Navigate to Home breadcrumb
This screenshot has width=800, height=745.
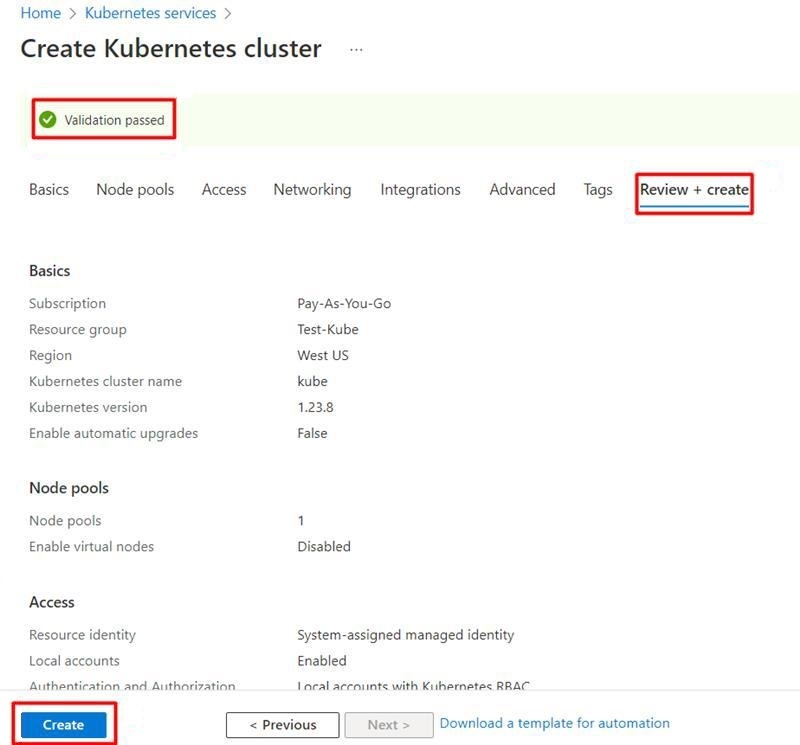pyautogui.click(x=40, y=13)
